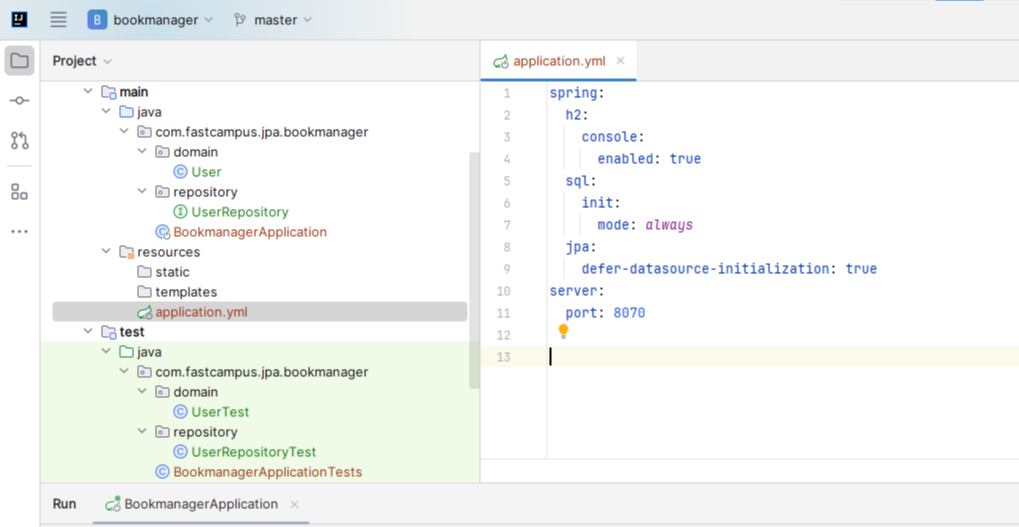Close the application.yml editor tab
The width and height of the screenshot is (1019, 527).
(x=620, y=60)
